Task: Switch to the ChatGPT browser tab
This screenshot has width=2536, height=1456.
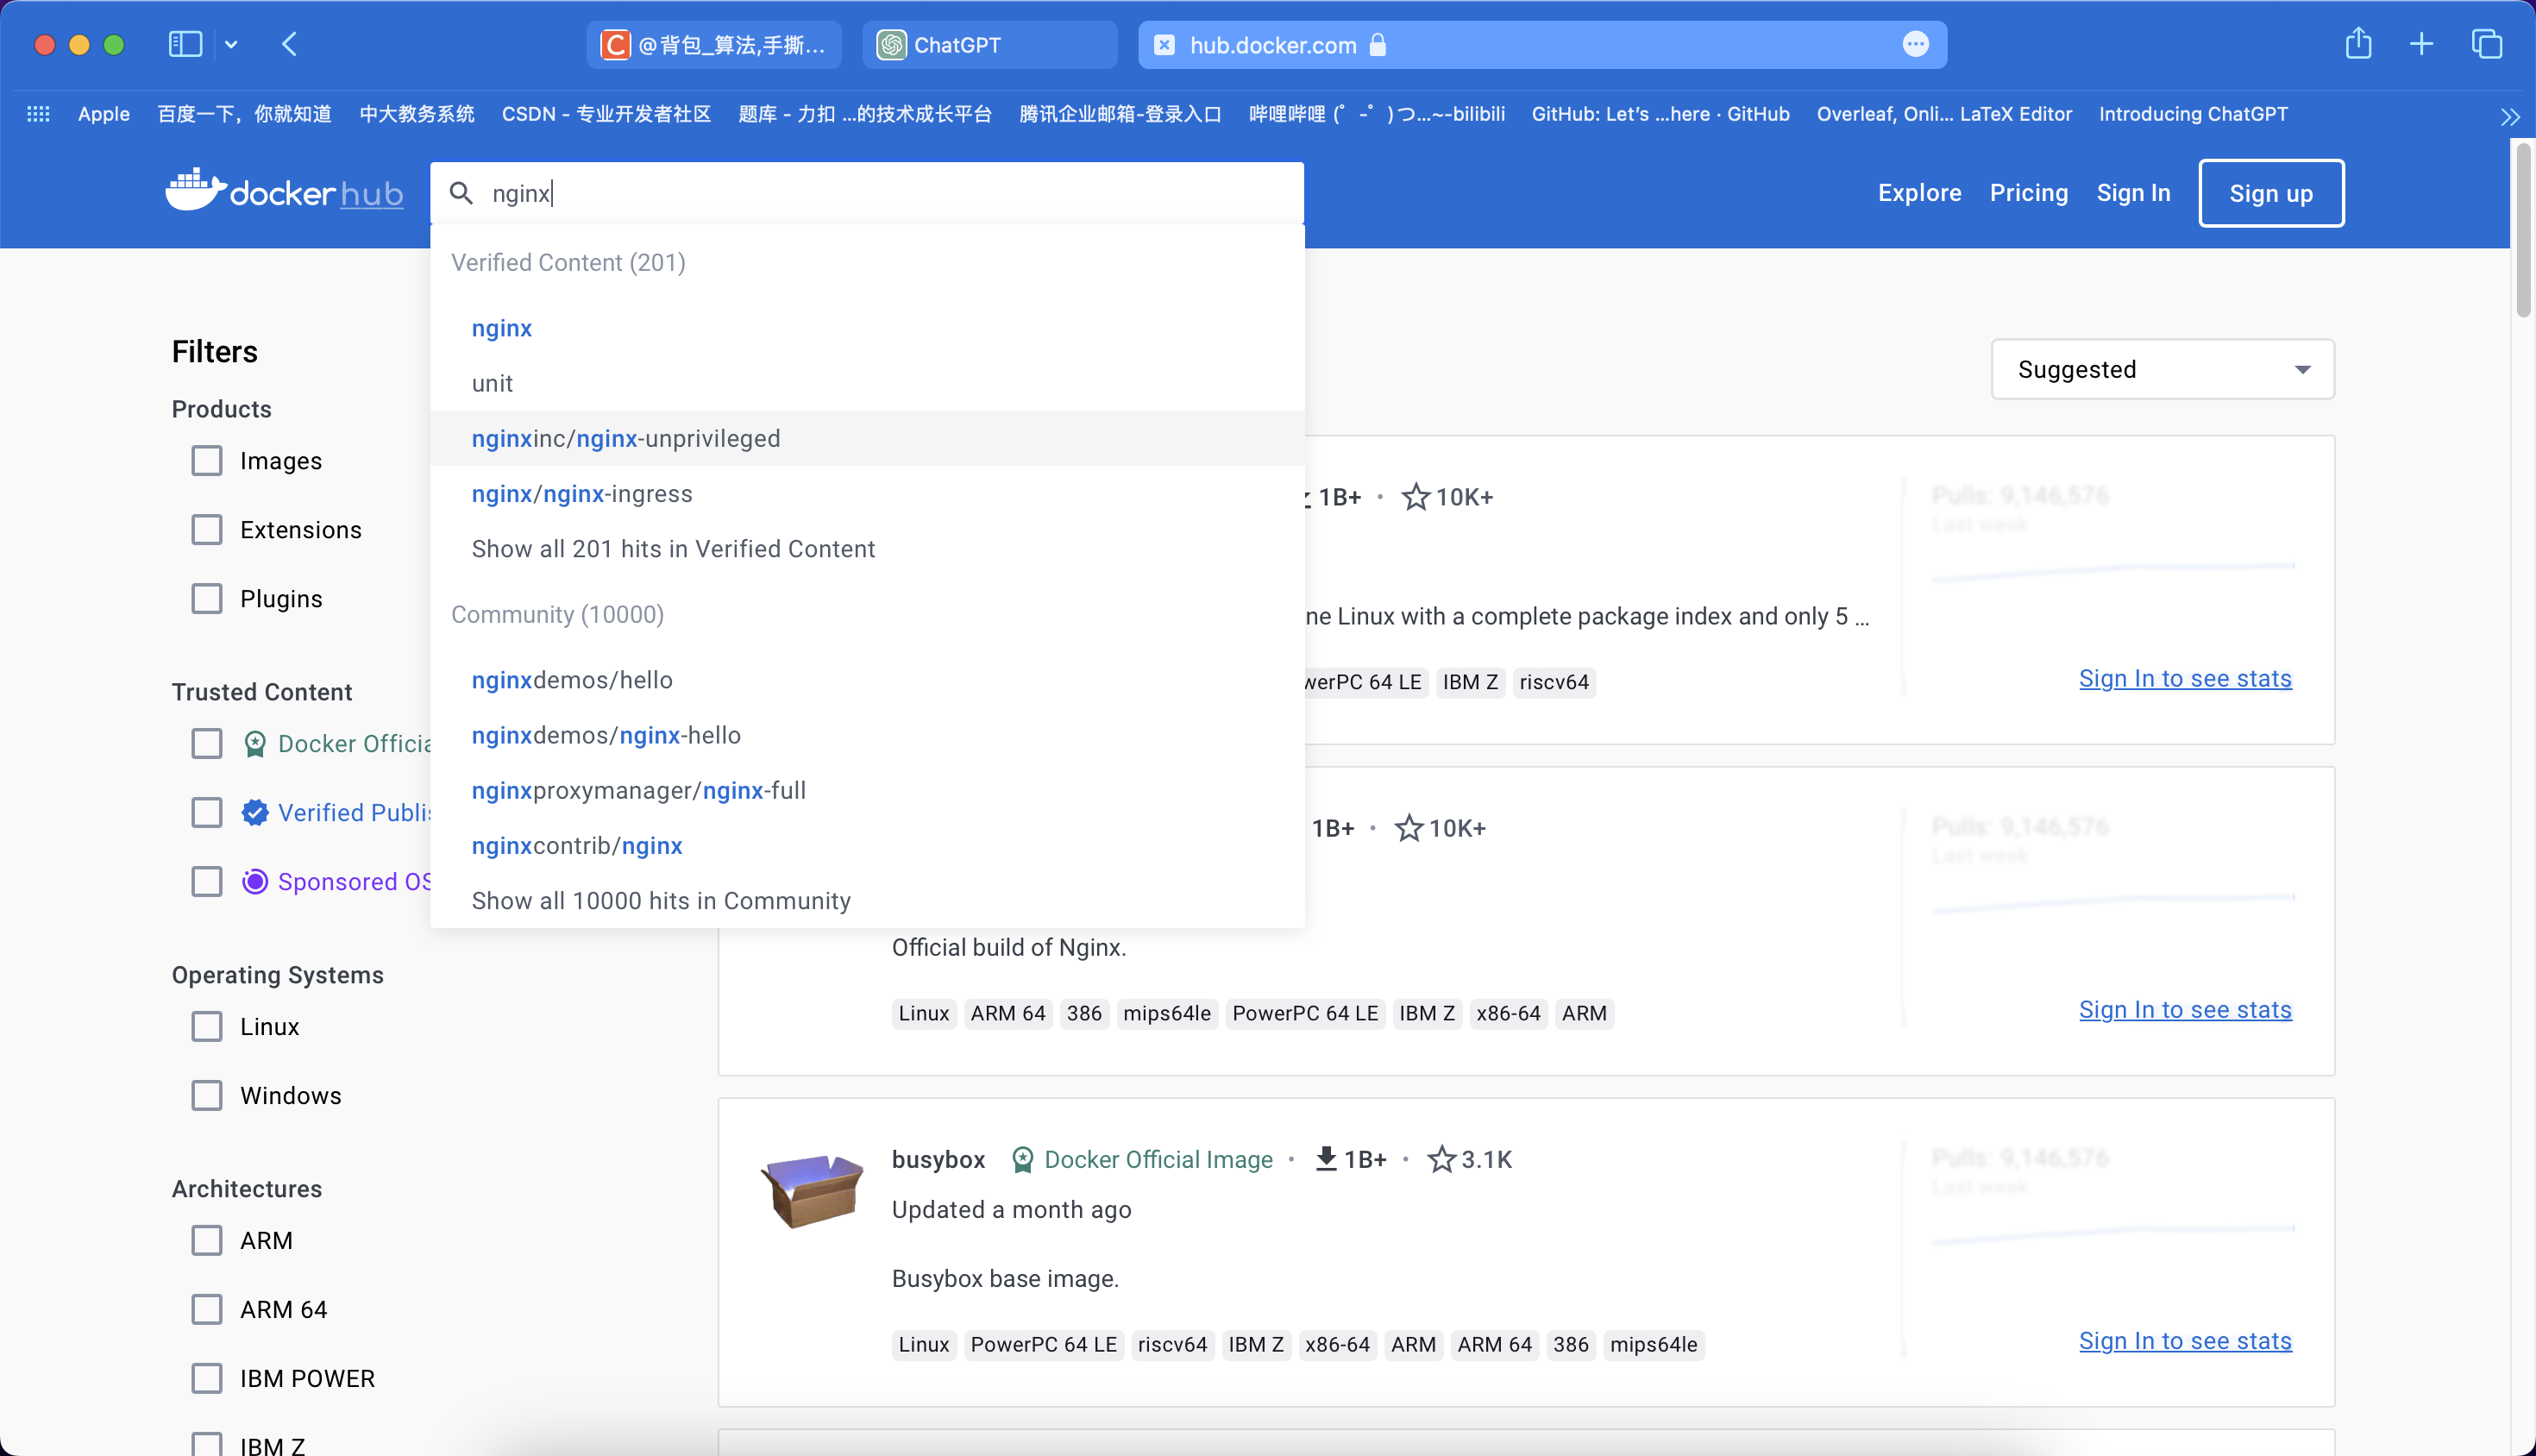Action: point(989,45)
